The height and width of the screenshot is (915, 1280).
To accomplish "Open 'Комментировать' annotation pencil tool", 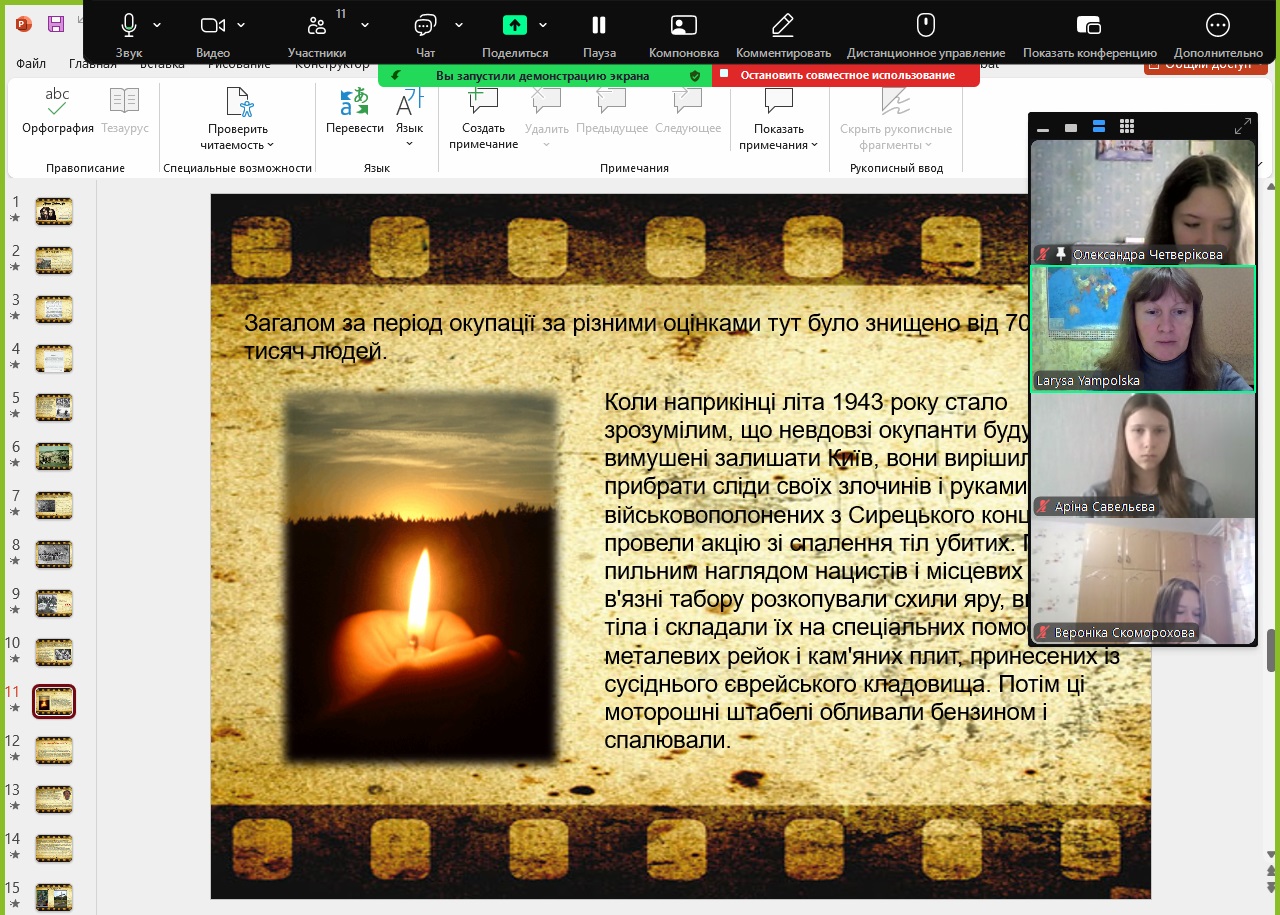I will click(x=783, y=26).
